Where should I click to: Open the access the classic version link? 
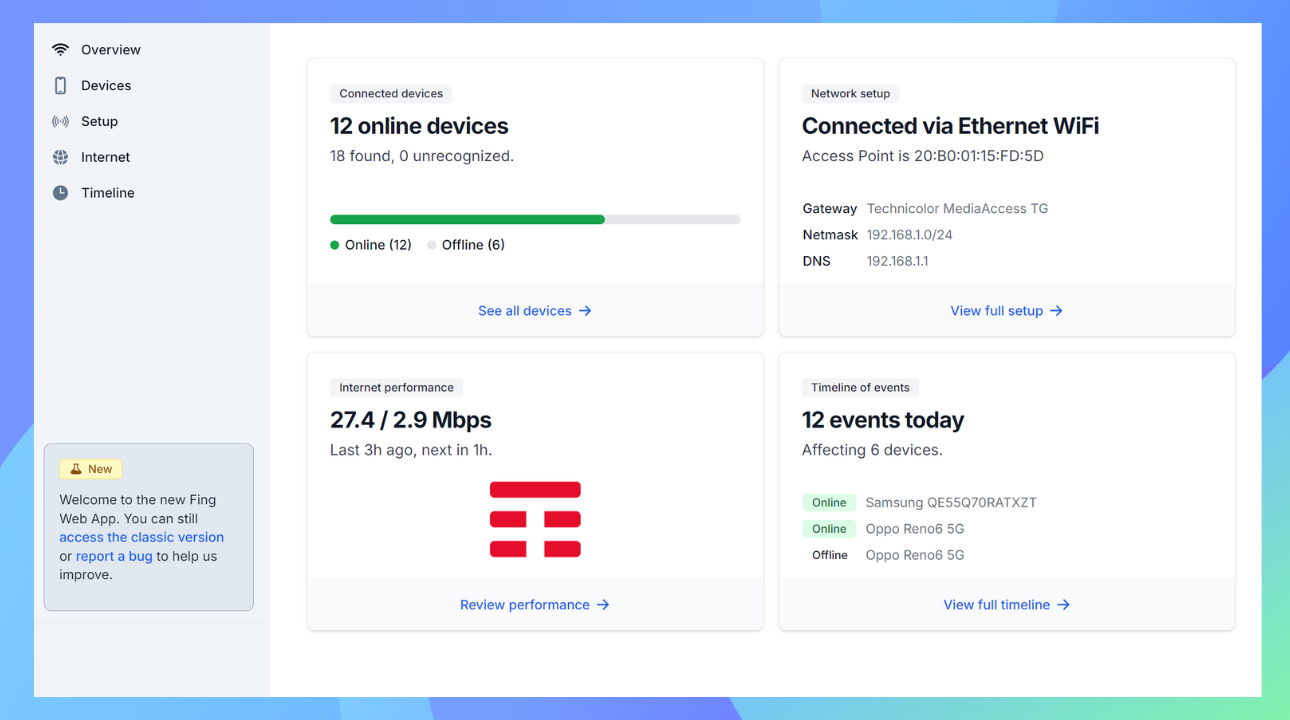point(141,537)
